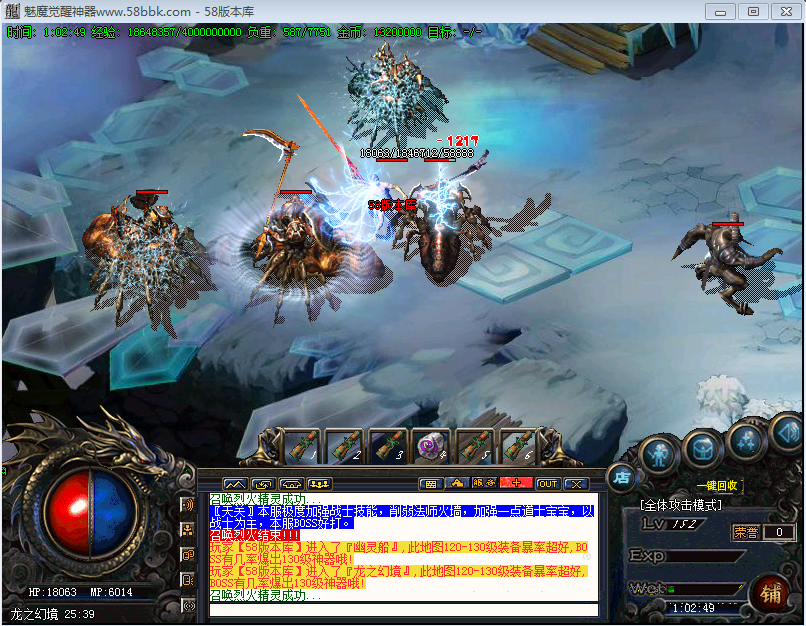Click the trade exchange button in chat bar
The image size is (806, 626).
[x=263, y=484]
